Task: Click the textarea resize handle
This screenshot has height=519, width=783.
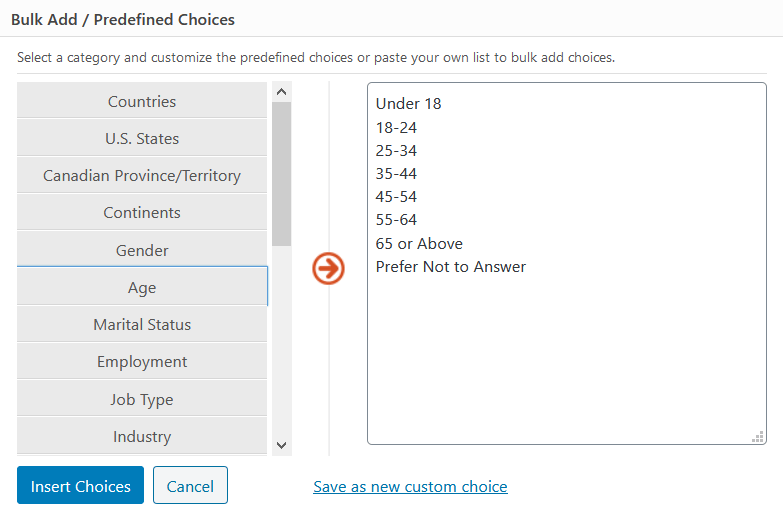Action: (759, 437)
